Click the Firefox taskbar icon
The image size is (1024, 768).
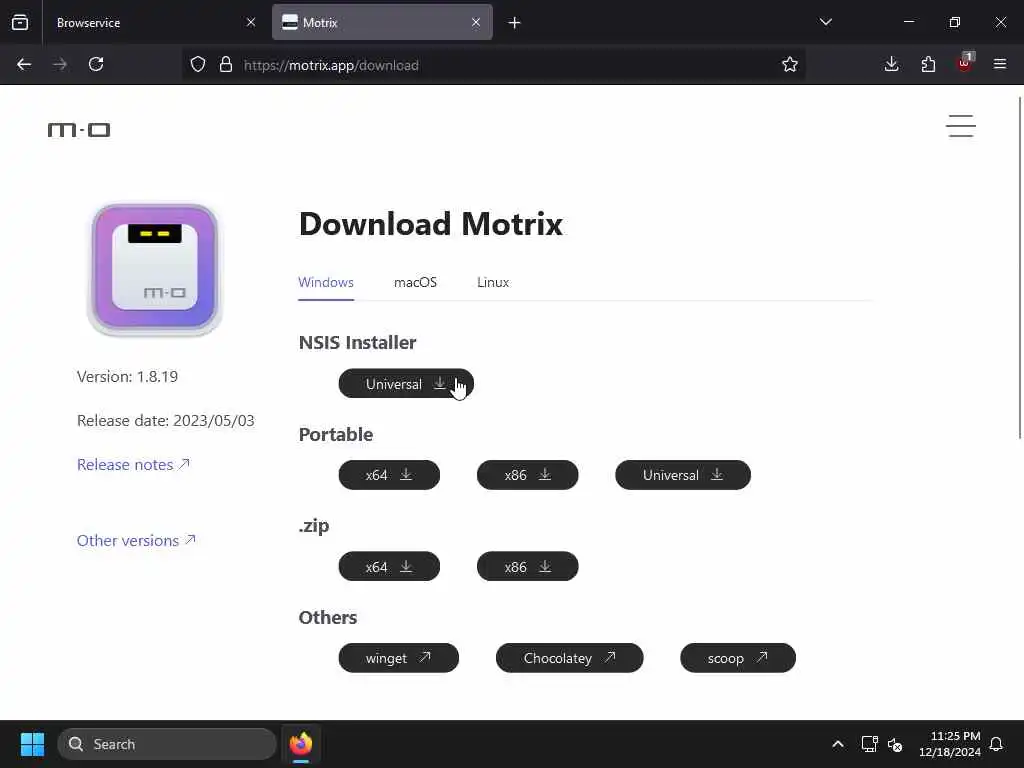pos(301,744)
